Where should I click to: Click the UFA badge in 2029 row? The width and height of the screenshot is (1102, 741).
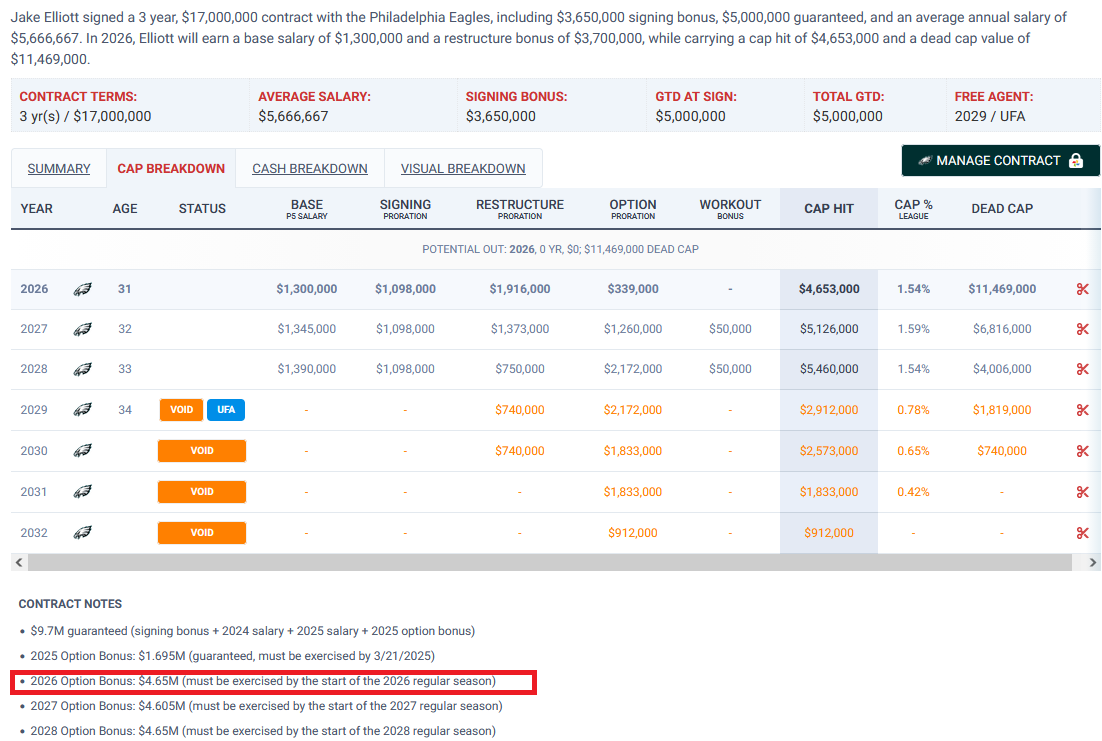click(226, 410)
